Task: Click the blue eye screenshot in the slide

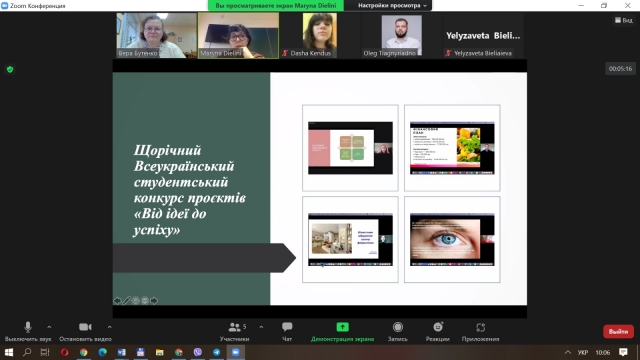Action: point(452,239)
